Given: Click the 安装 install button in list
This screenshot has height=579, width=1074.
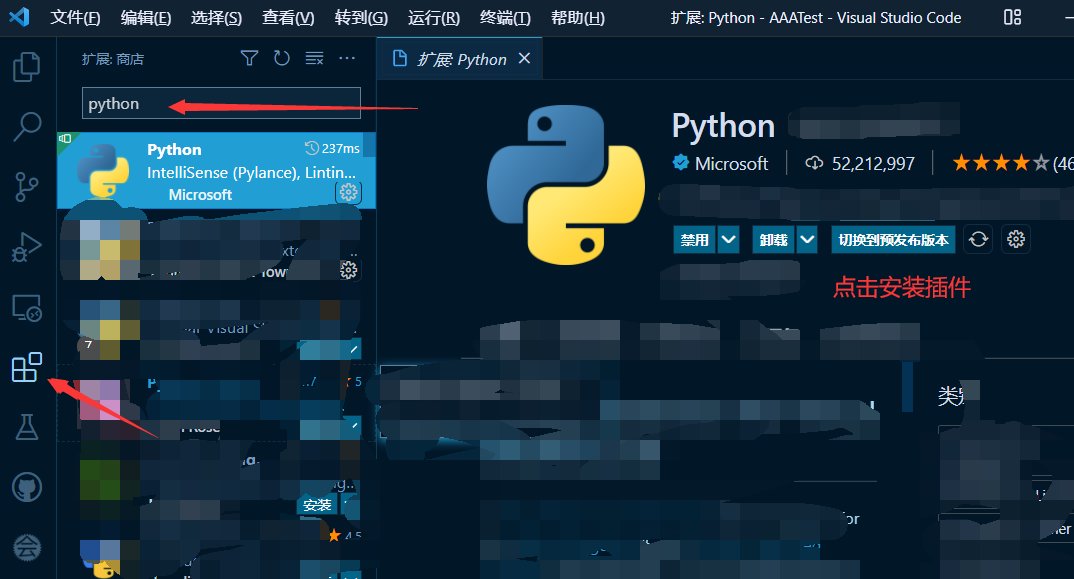Looking at the screenshot, I should pyautogui.click(x=317, y=506).
